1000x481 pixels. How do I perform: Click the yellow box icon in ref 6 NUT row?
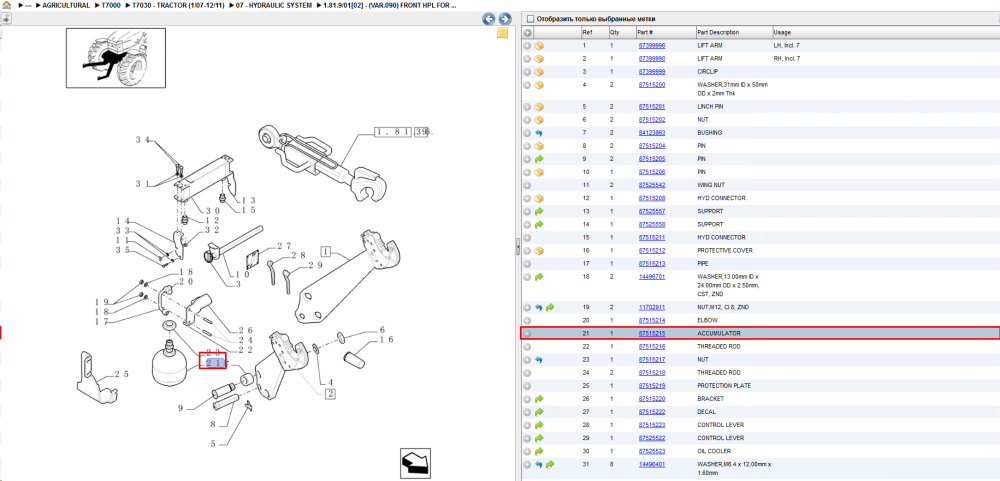[x=539, y=120]
